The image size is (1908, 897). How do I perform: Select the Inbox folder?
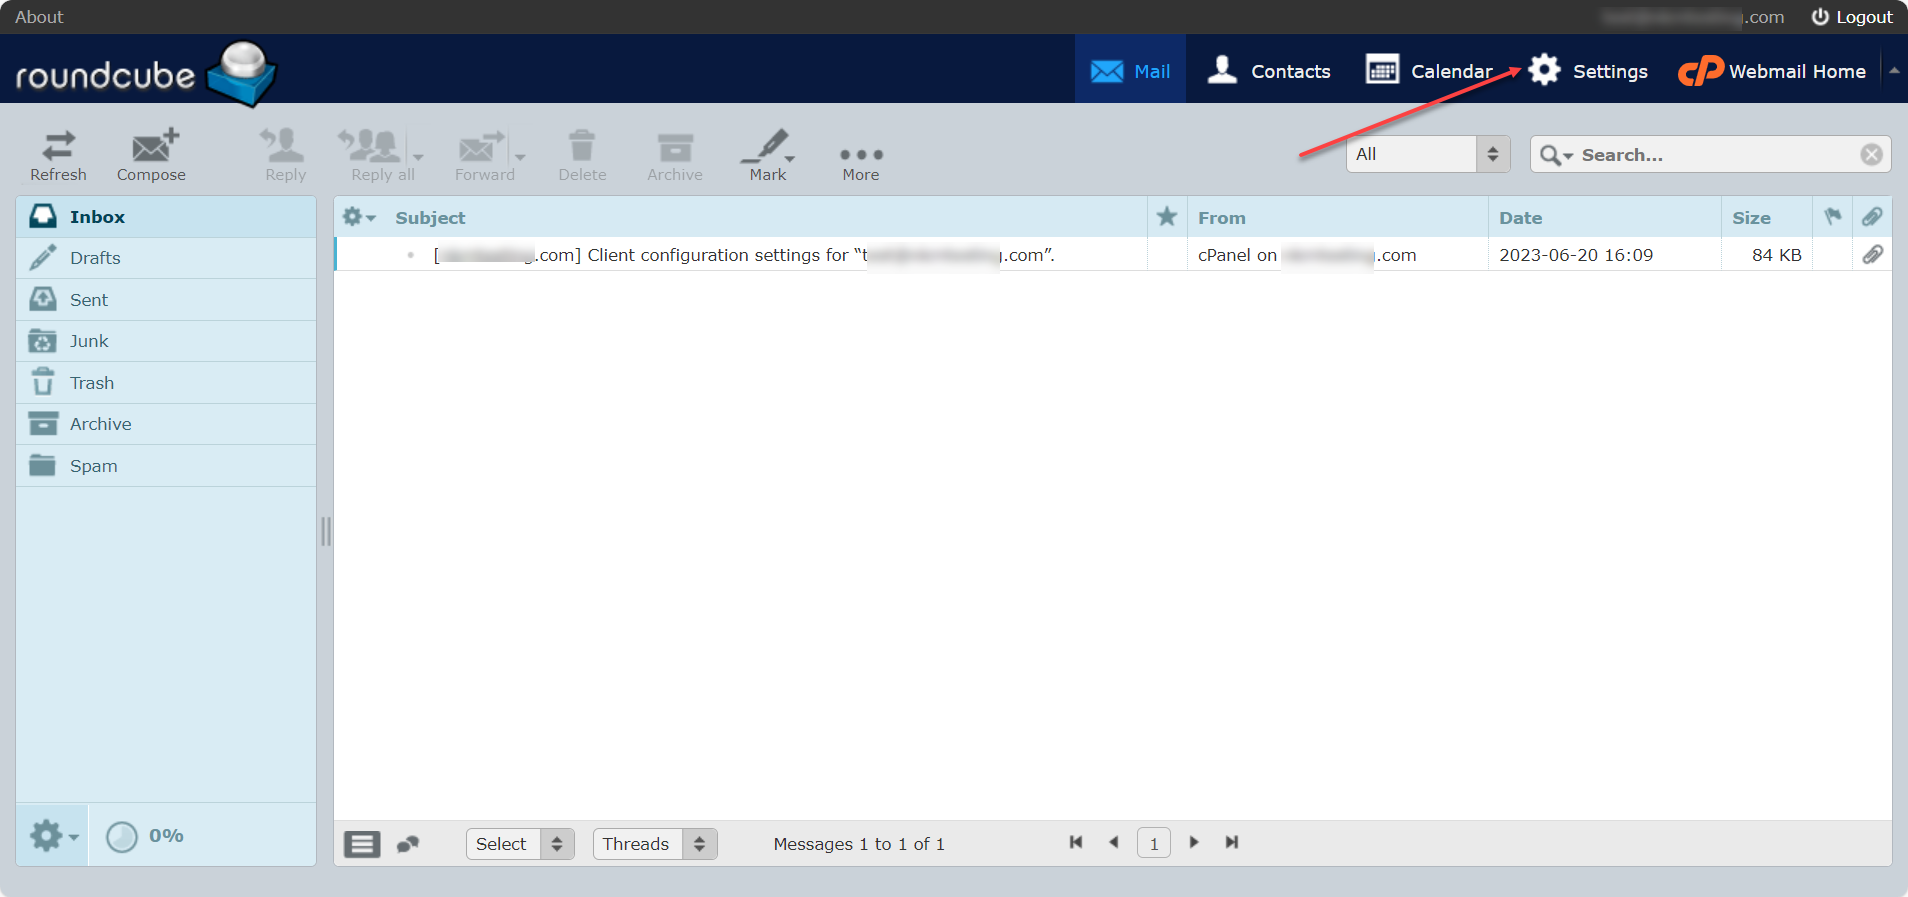[166, 216]
